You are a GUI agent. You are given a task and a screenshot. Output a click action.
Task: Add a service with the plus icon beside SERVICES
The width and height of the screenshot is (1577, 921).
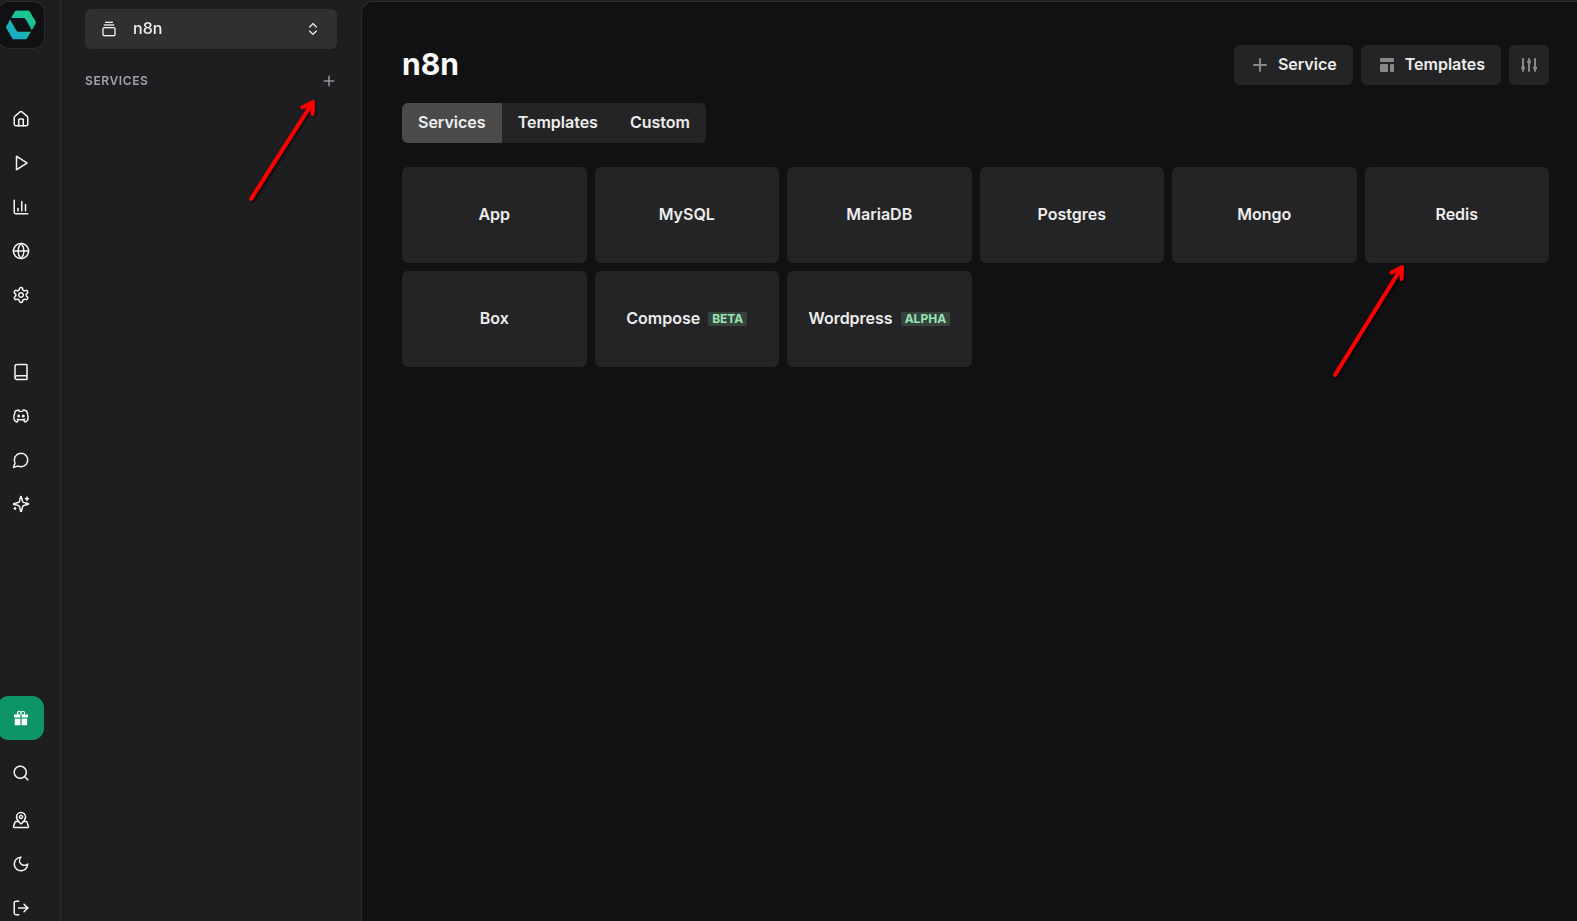(329, 81)
